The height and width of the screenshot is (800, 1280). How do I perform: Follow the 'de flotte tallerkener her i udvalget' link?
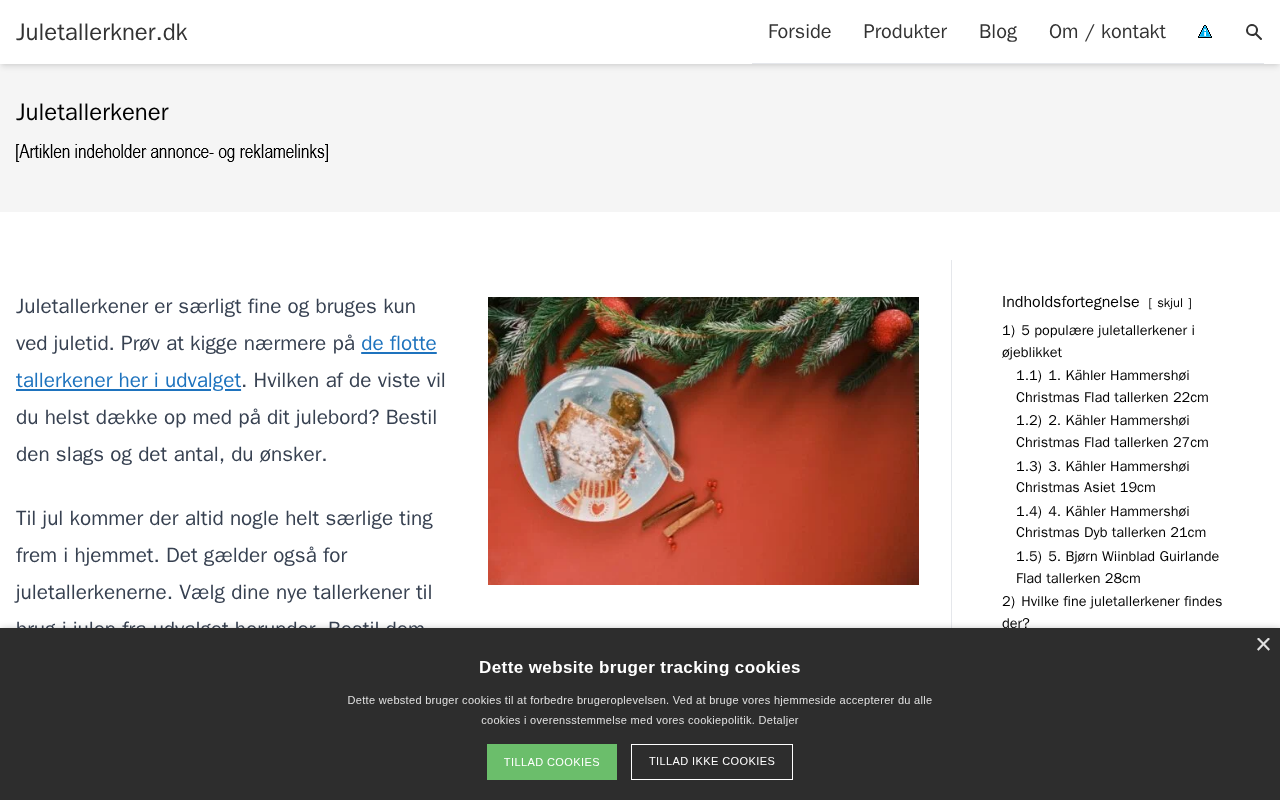click(x=226, y=362)
